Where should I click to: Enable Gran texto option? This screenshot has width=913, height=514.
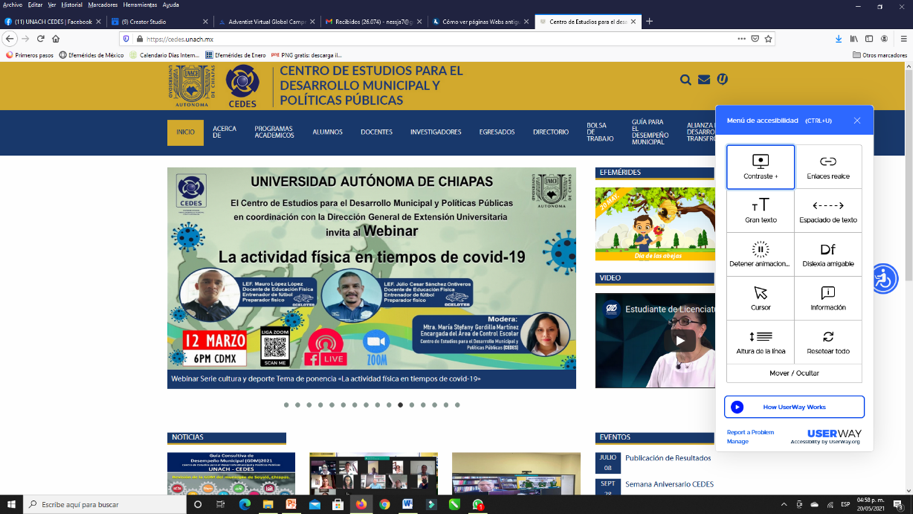tap(760, 211)
